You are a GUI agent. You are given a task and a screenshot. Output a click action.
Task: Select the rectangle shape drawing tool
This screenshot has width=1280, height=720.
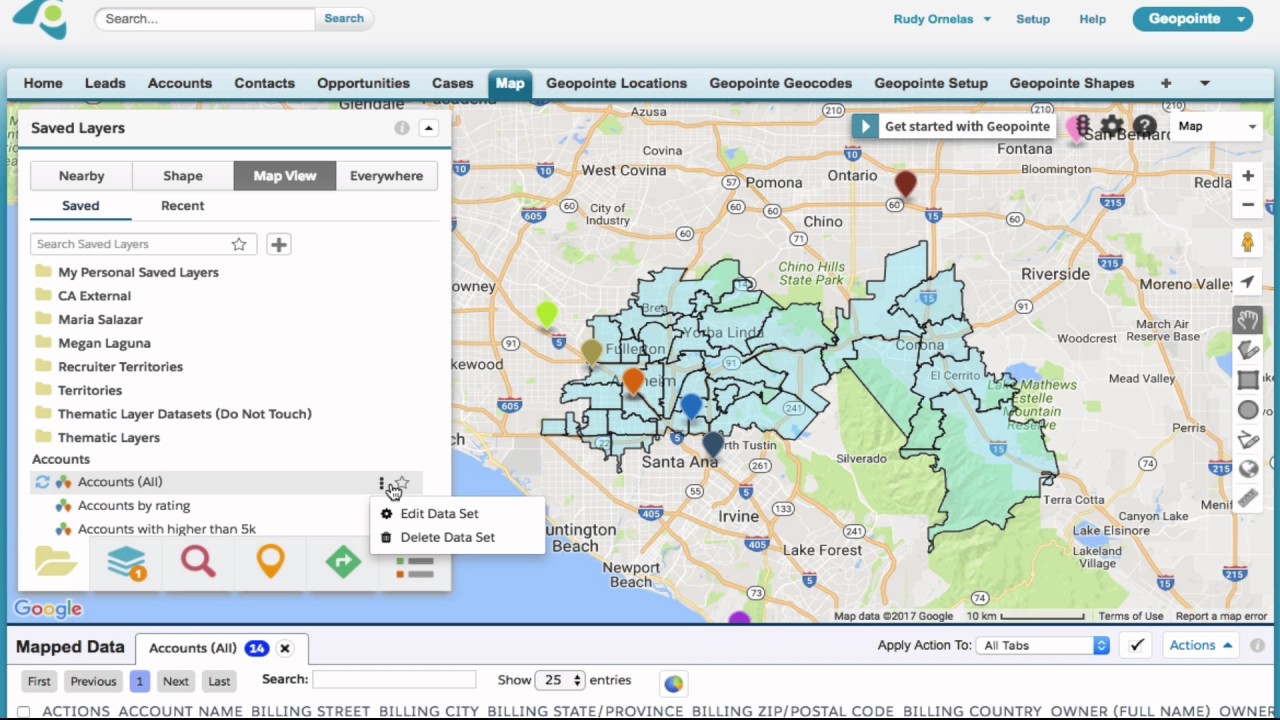pyautogui.click(x=1248, y=380)
